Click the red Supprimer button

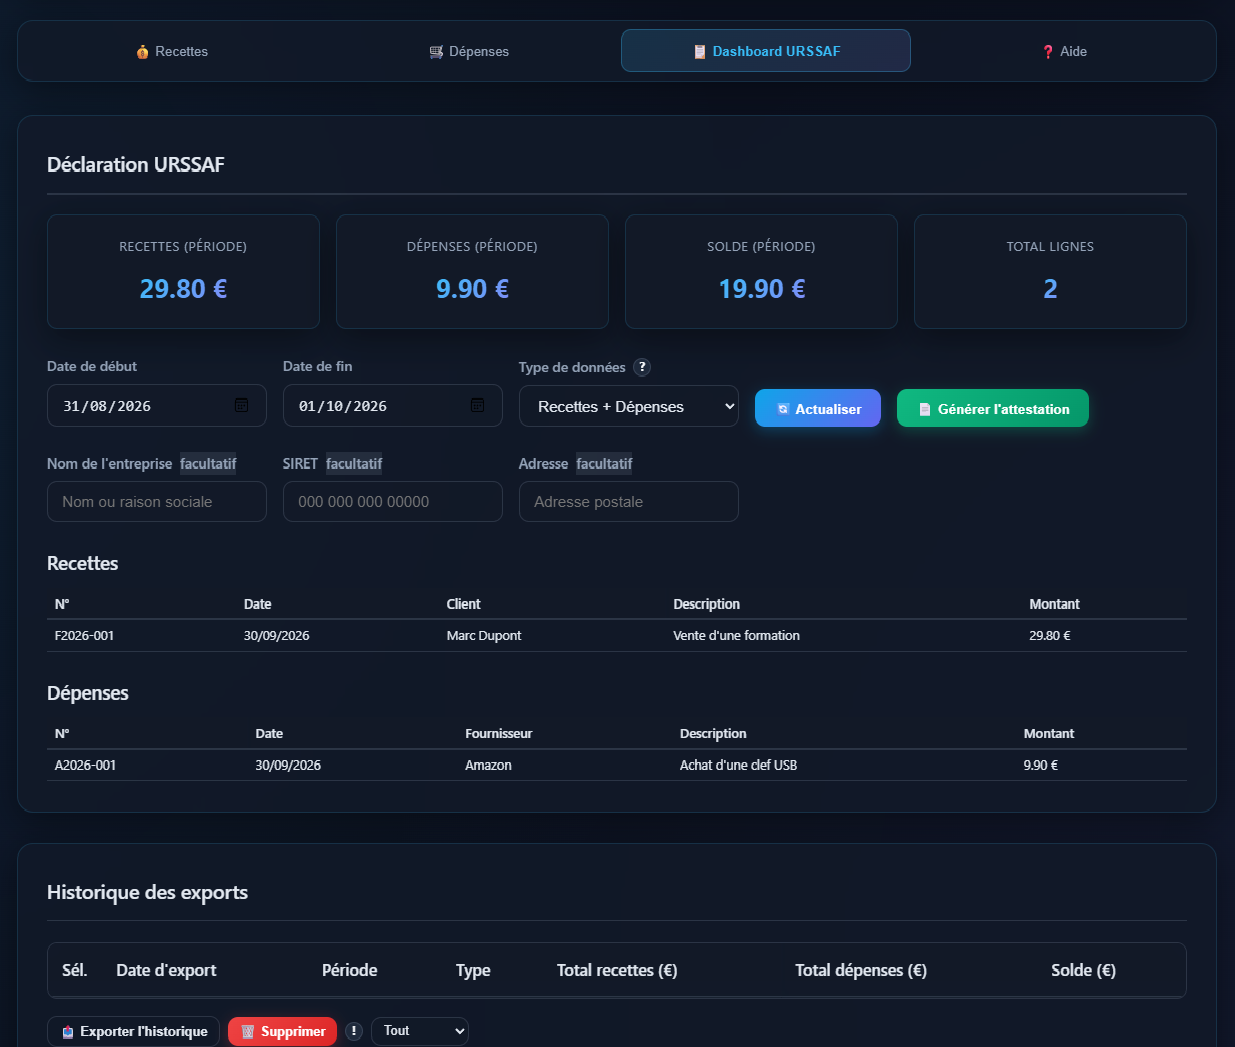282,1031
